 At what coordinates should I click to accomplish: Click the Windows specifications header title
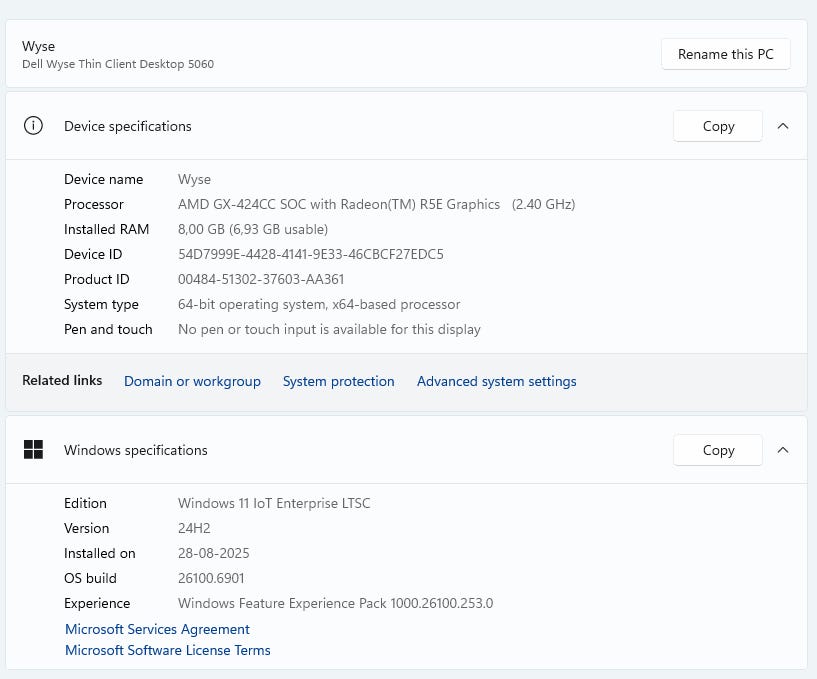pyautogui.click(x=135, y=450)
